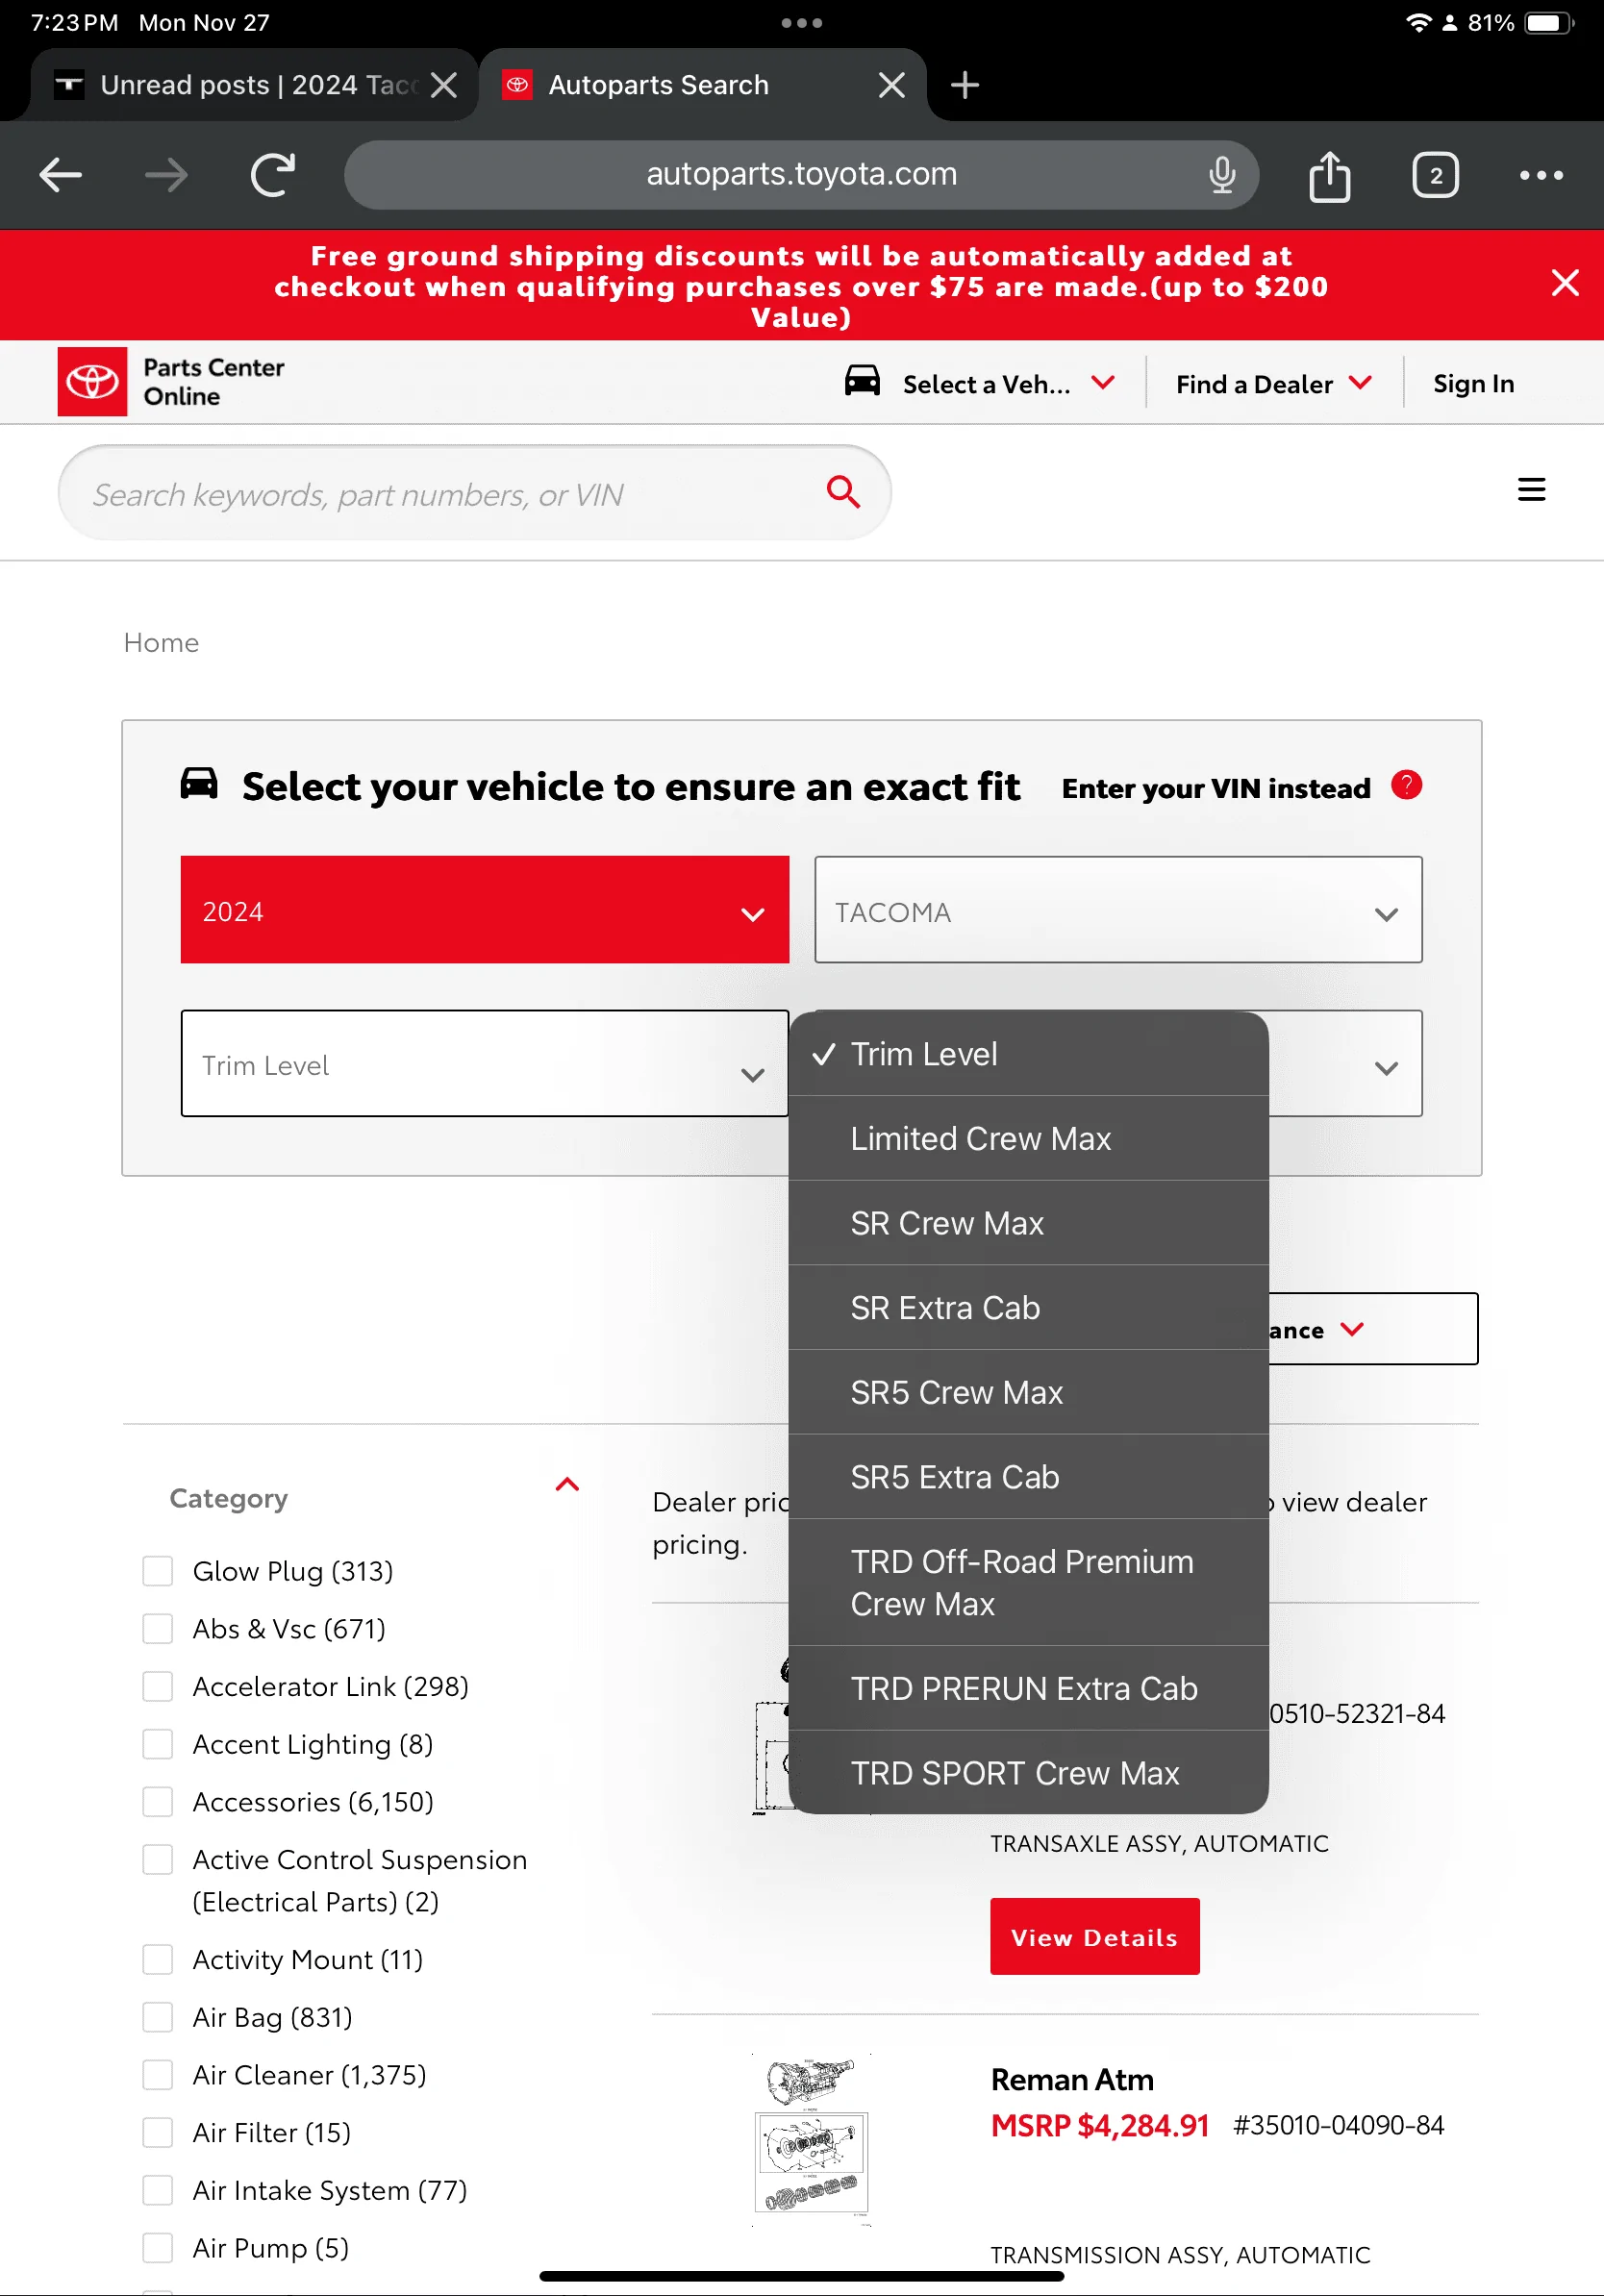Image resolution: width=1604 pixels, height=2296 pixels.
Task: Click the car icon beside Select a Vehicle
Action: pyautogui.click(x=862, y=381)
